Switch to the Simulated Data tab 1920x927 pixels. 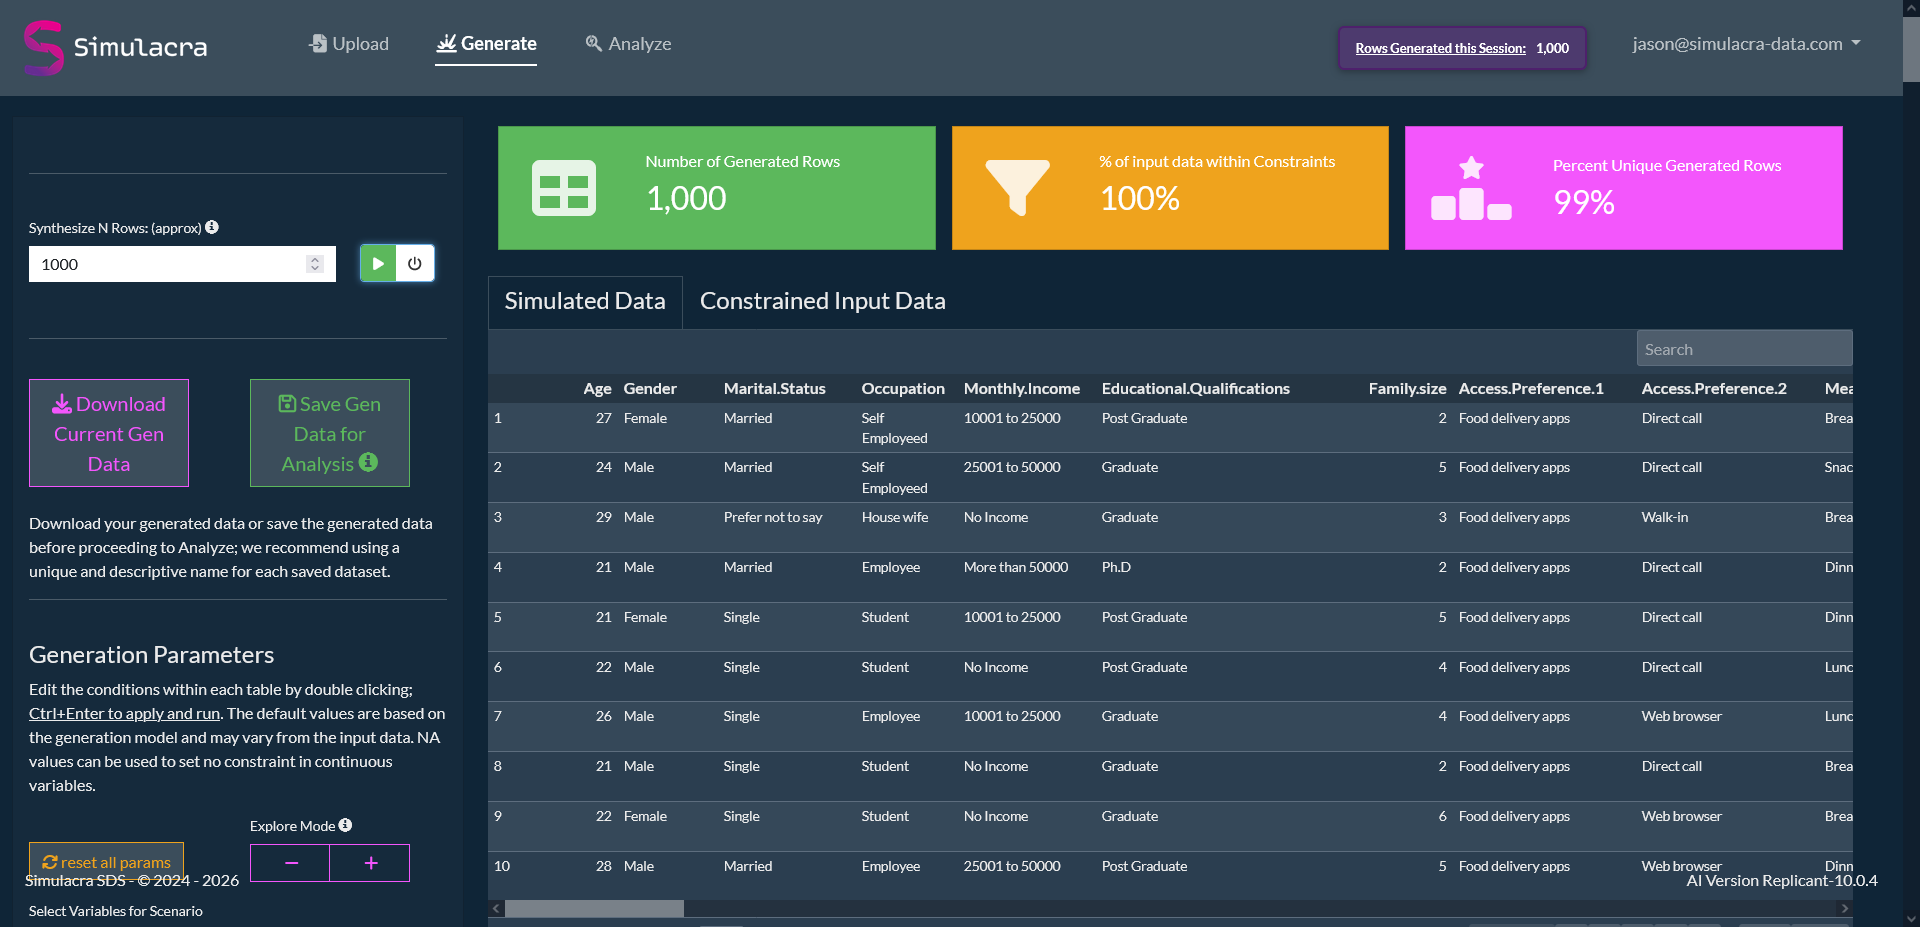tap(585, 301)
